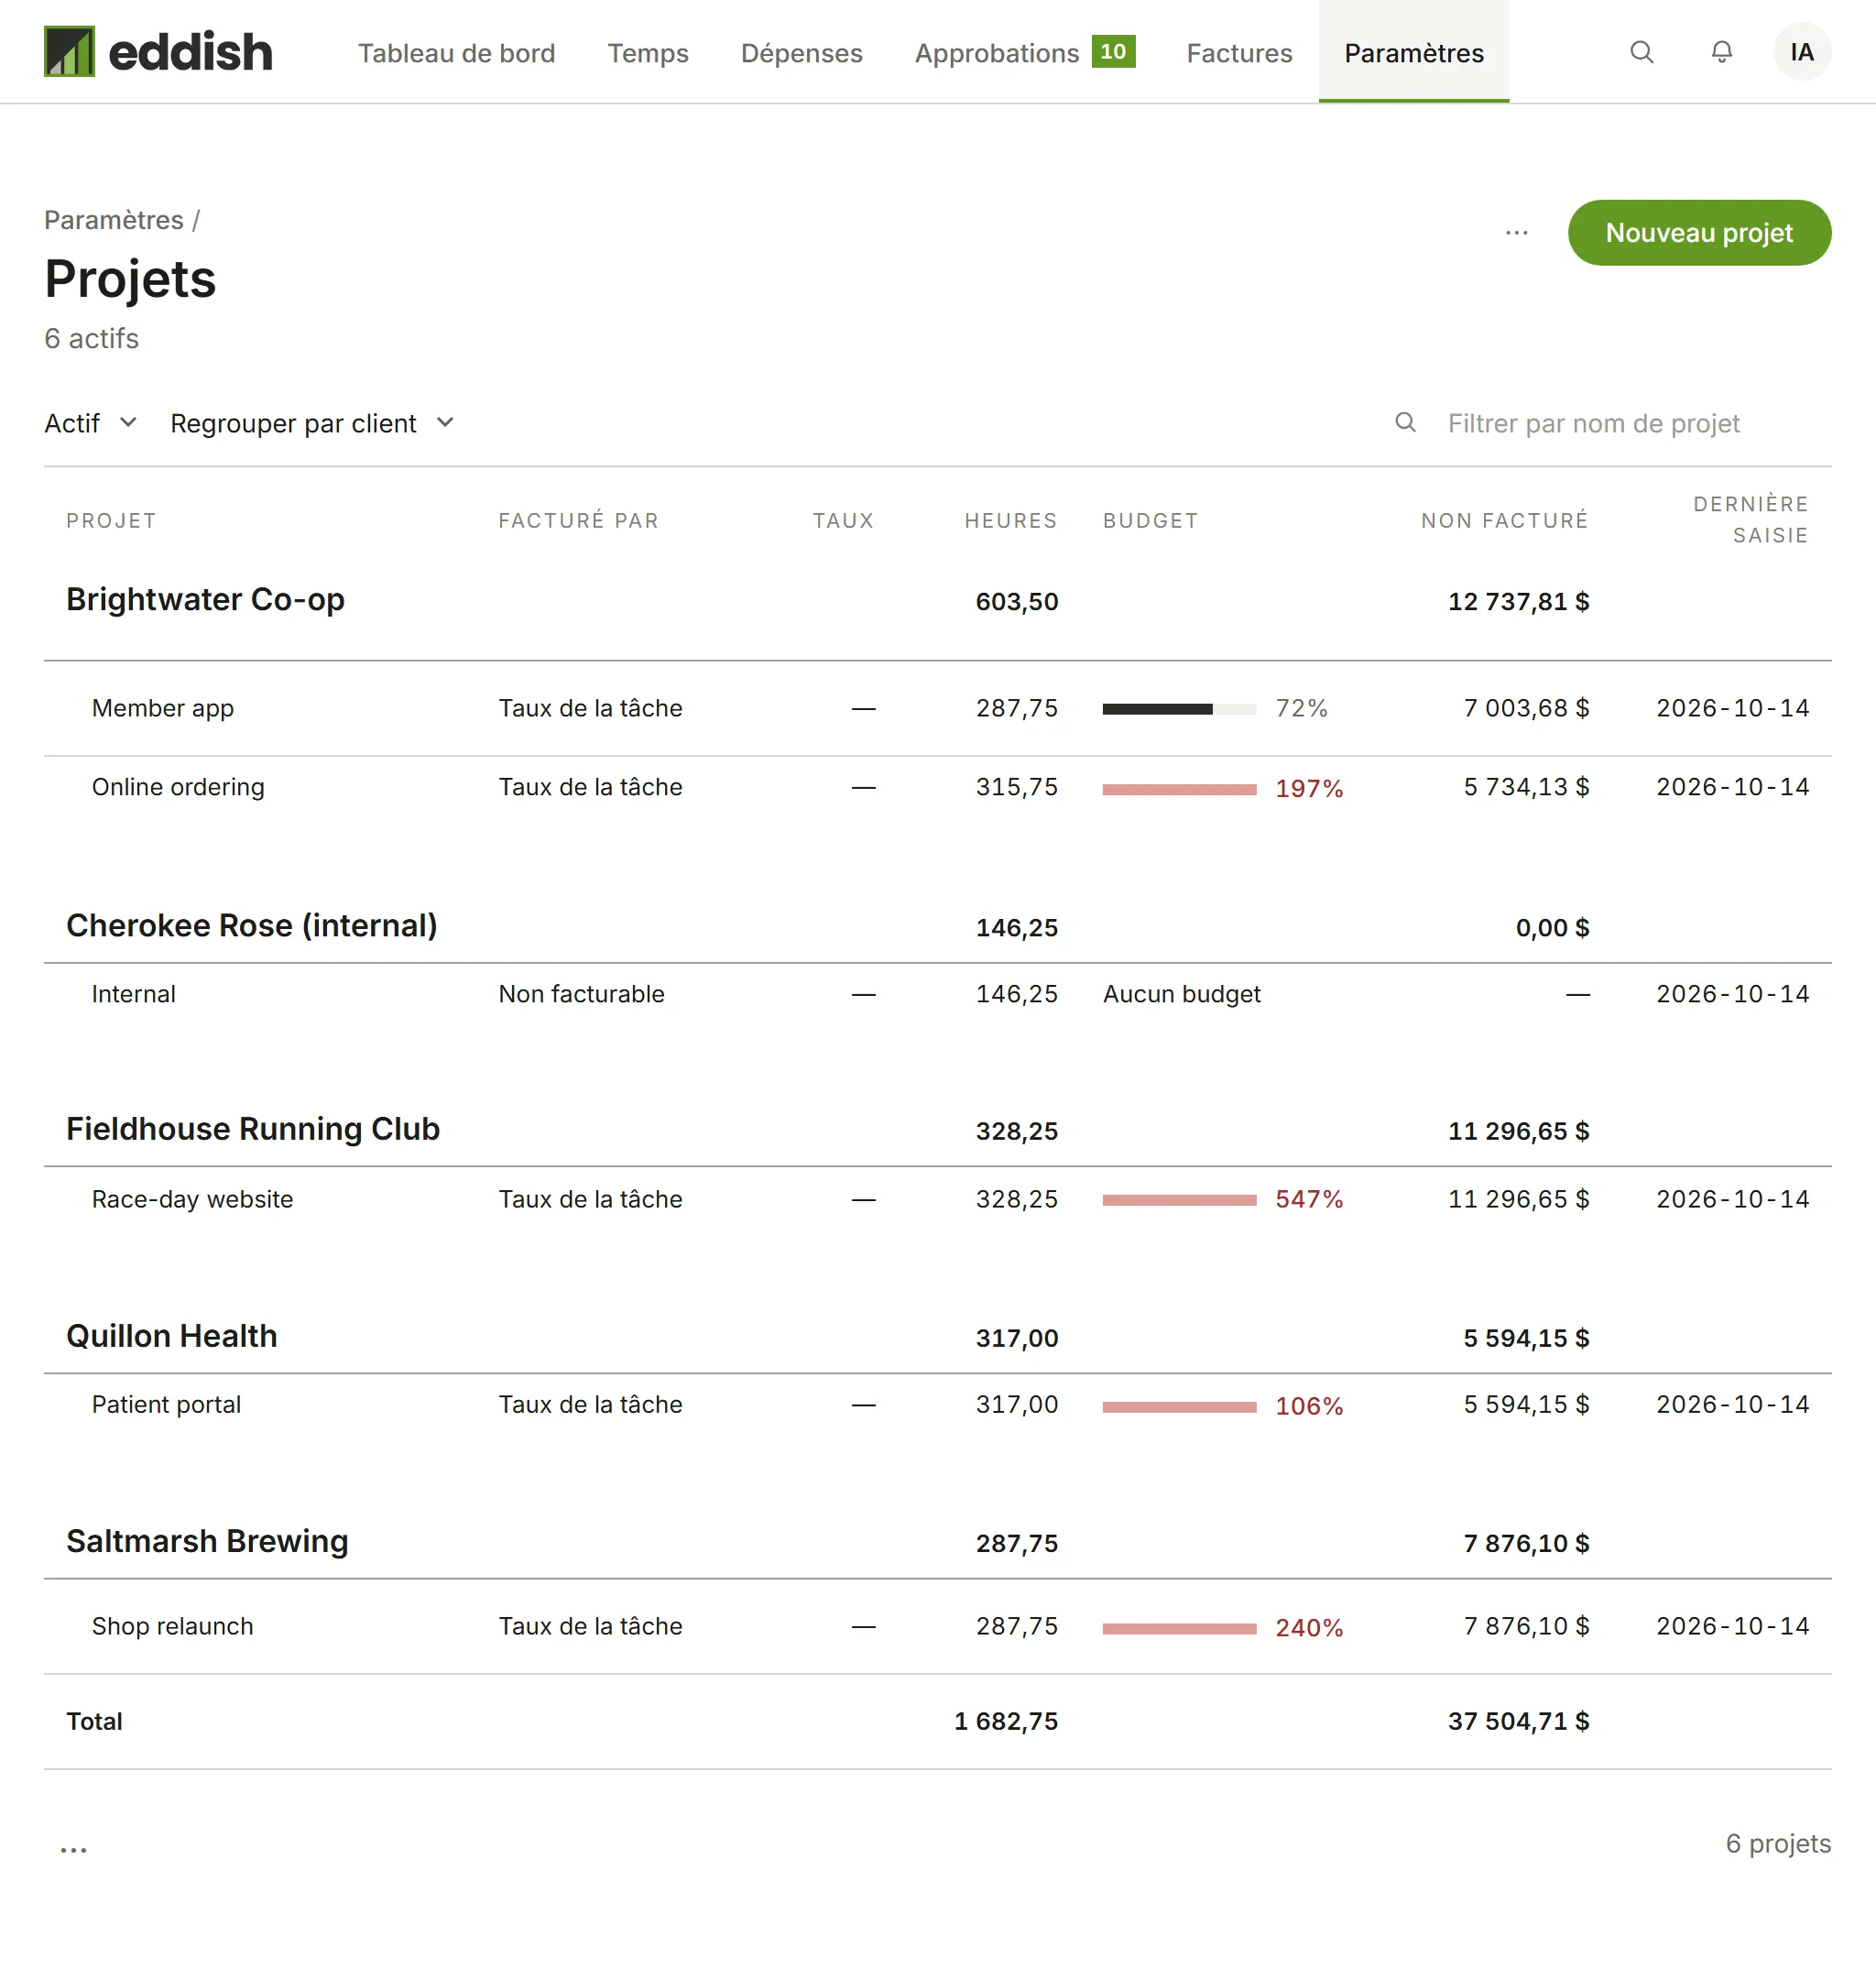The height and width of the screenshot is (1979, 1876).
Task: Open the more options ellipsis beside Nouveau projet
Action: 1516,233
